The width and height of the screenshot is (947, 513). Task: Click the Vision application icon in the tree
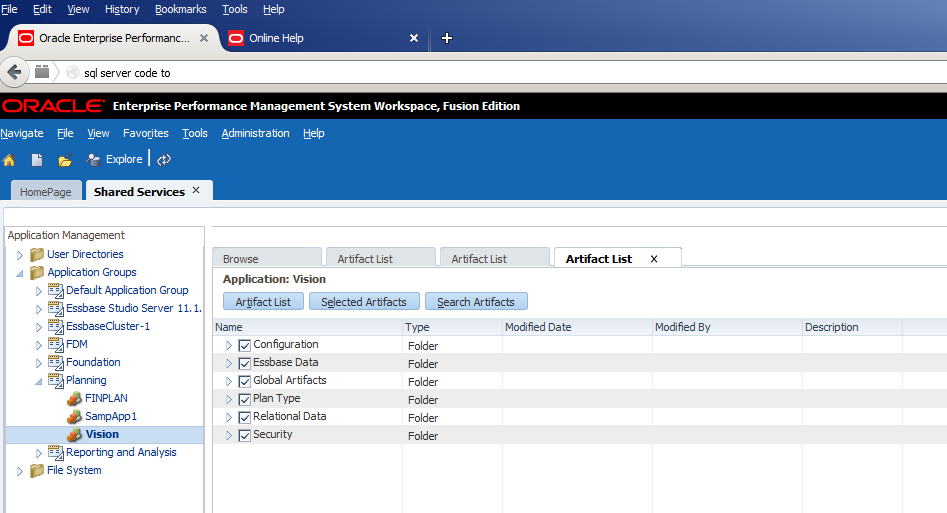click(x=74, y=435)
